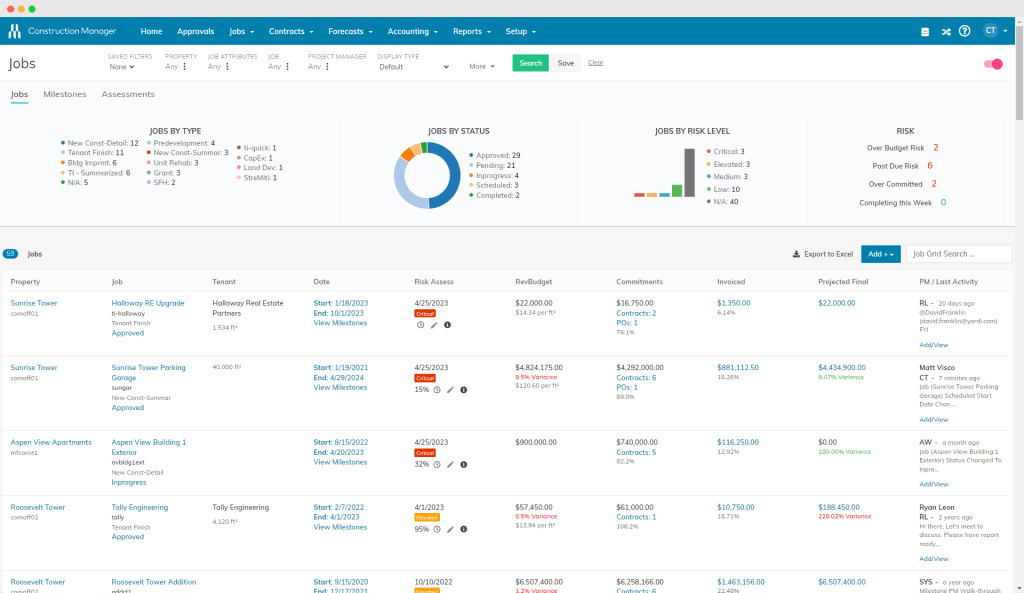Click the 59 jobs count badge
Image resolution: width=1024 pixels, height=593 pixels.
click(10, 254)
